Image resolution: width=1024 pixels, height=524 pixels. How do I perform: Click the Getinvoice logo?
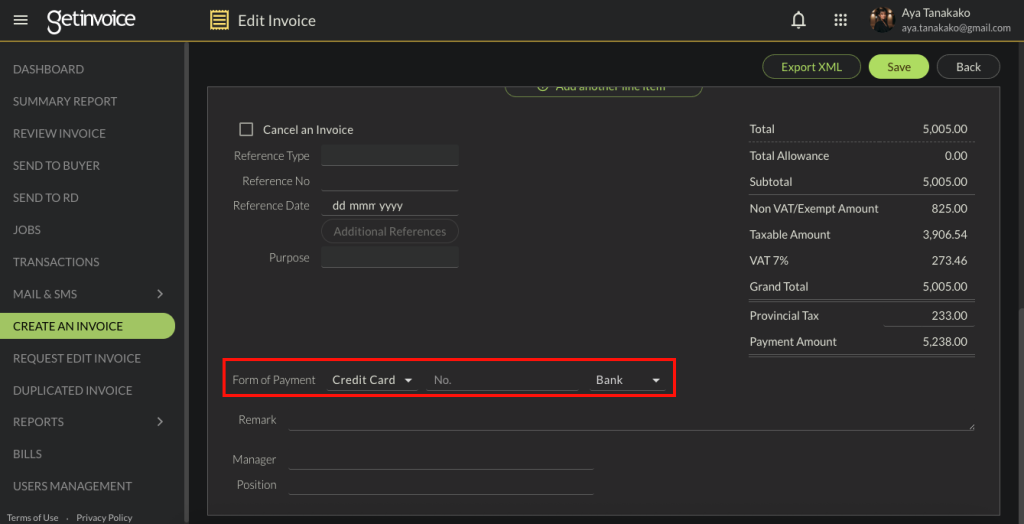point(91,20)
